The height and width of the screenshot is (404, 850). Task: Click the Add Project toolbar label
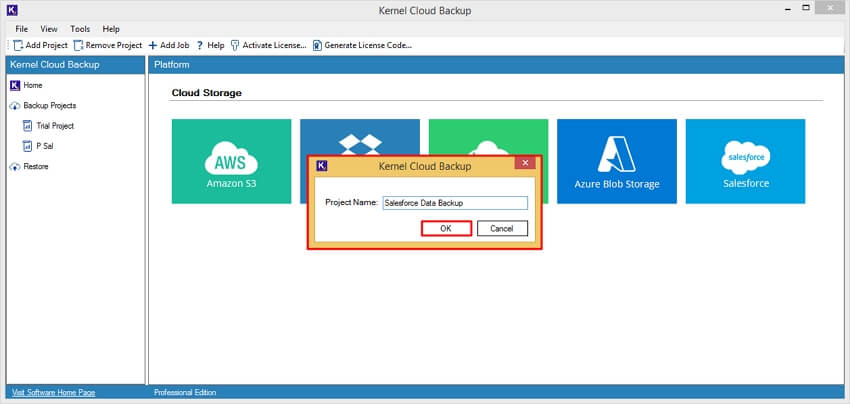tap(47, 46)
